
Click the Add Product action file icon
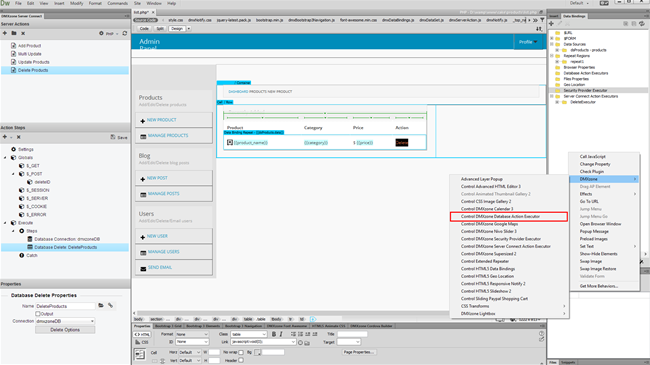tap(13, 46)
